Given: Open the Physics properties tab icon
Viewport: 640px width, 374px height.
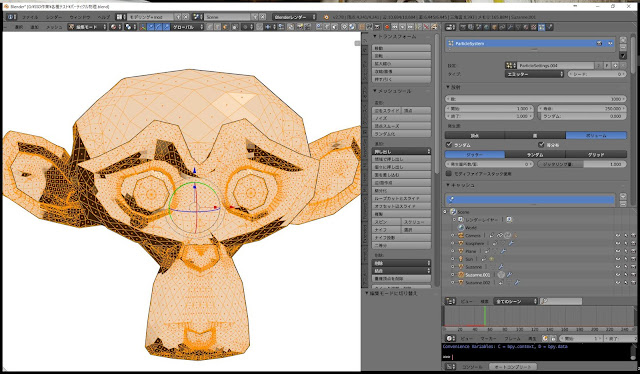Looking at the screenshot, I should 549,27.
